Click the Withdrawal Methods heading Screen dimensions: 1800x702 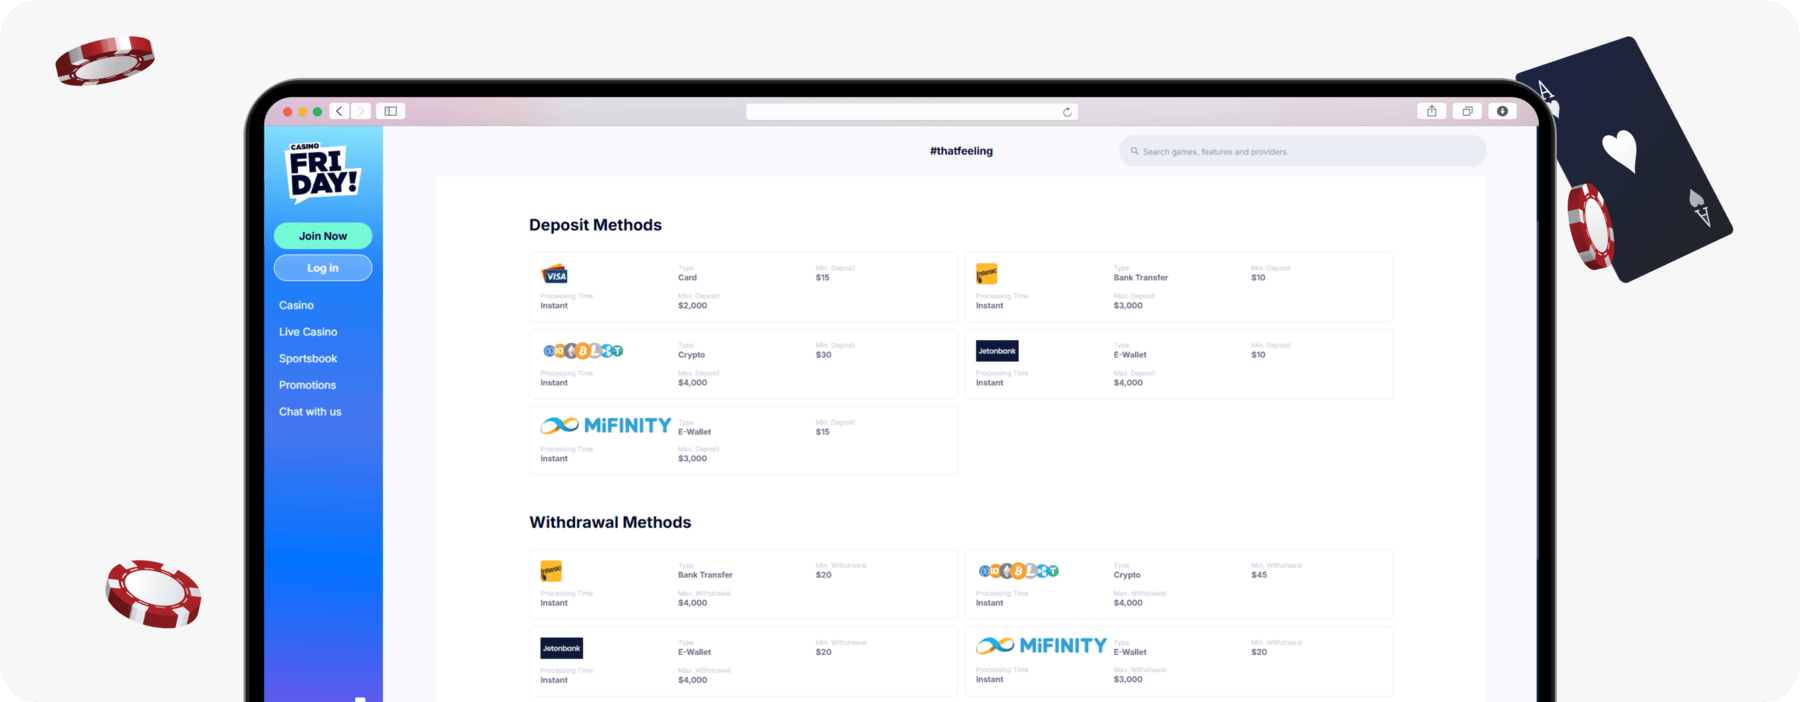coord(610,522)
